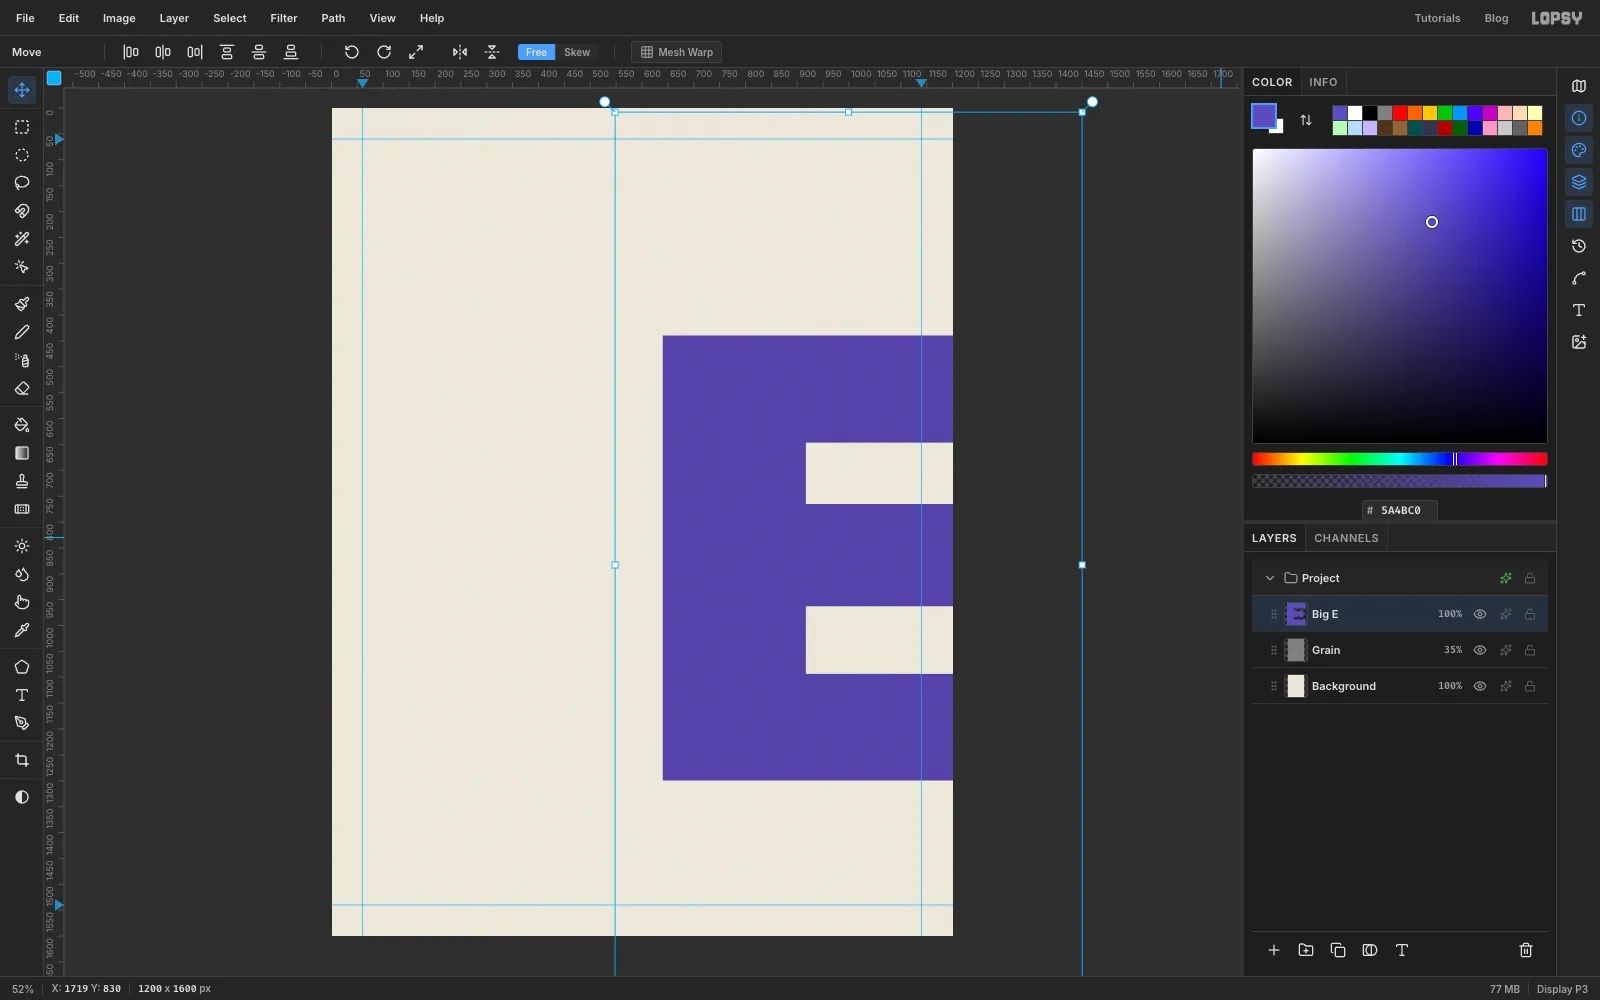The height and width of the screenshot is (1000, 1600).
Task: Click the Free transform mode button
Action: point(537,52)
